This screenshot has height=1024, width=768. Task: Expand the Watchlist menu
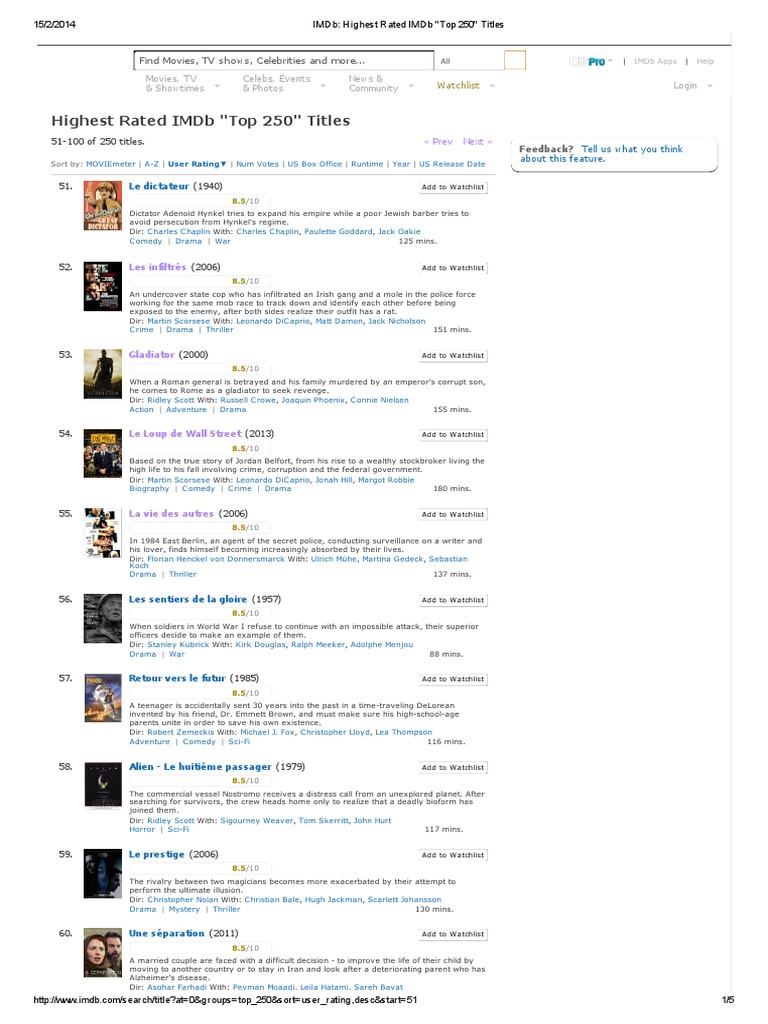(466, 86)
